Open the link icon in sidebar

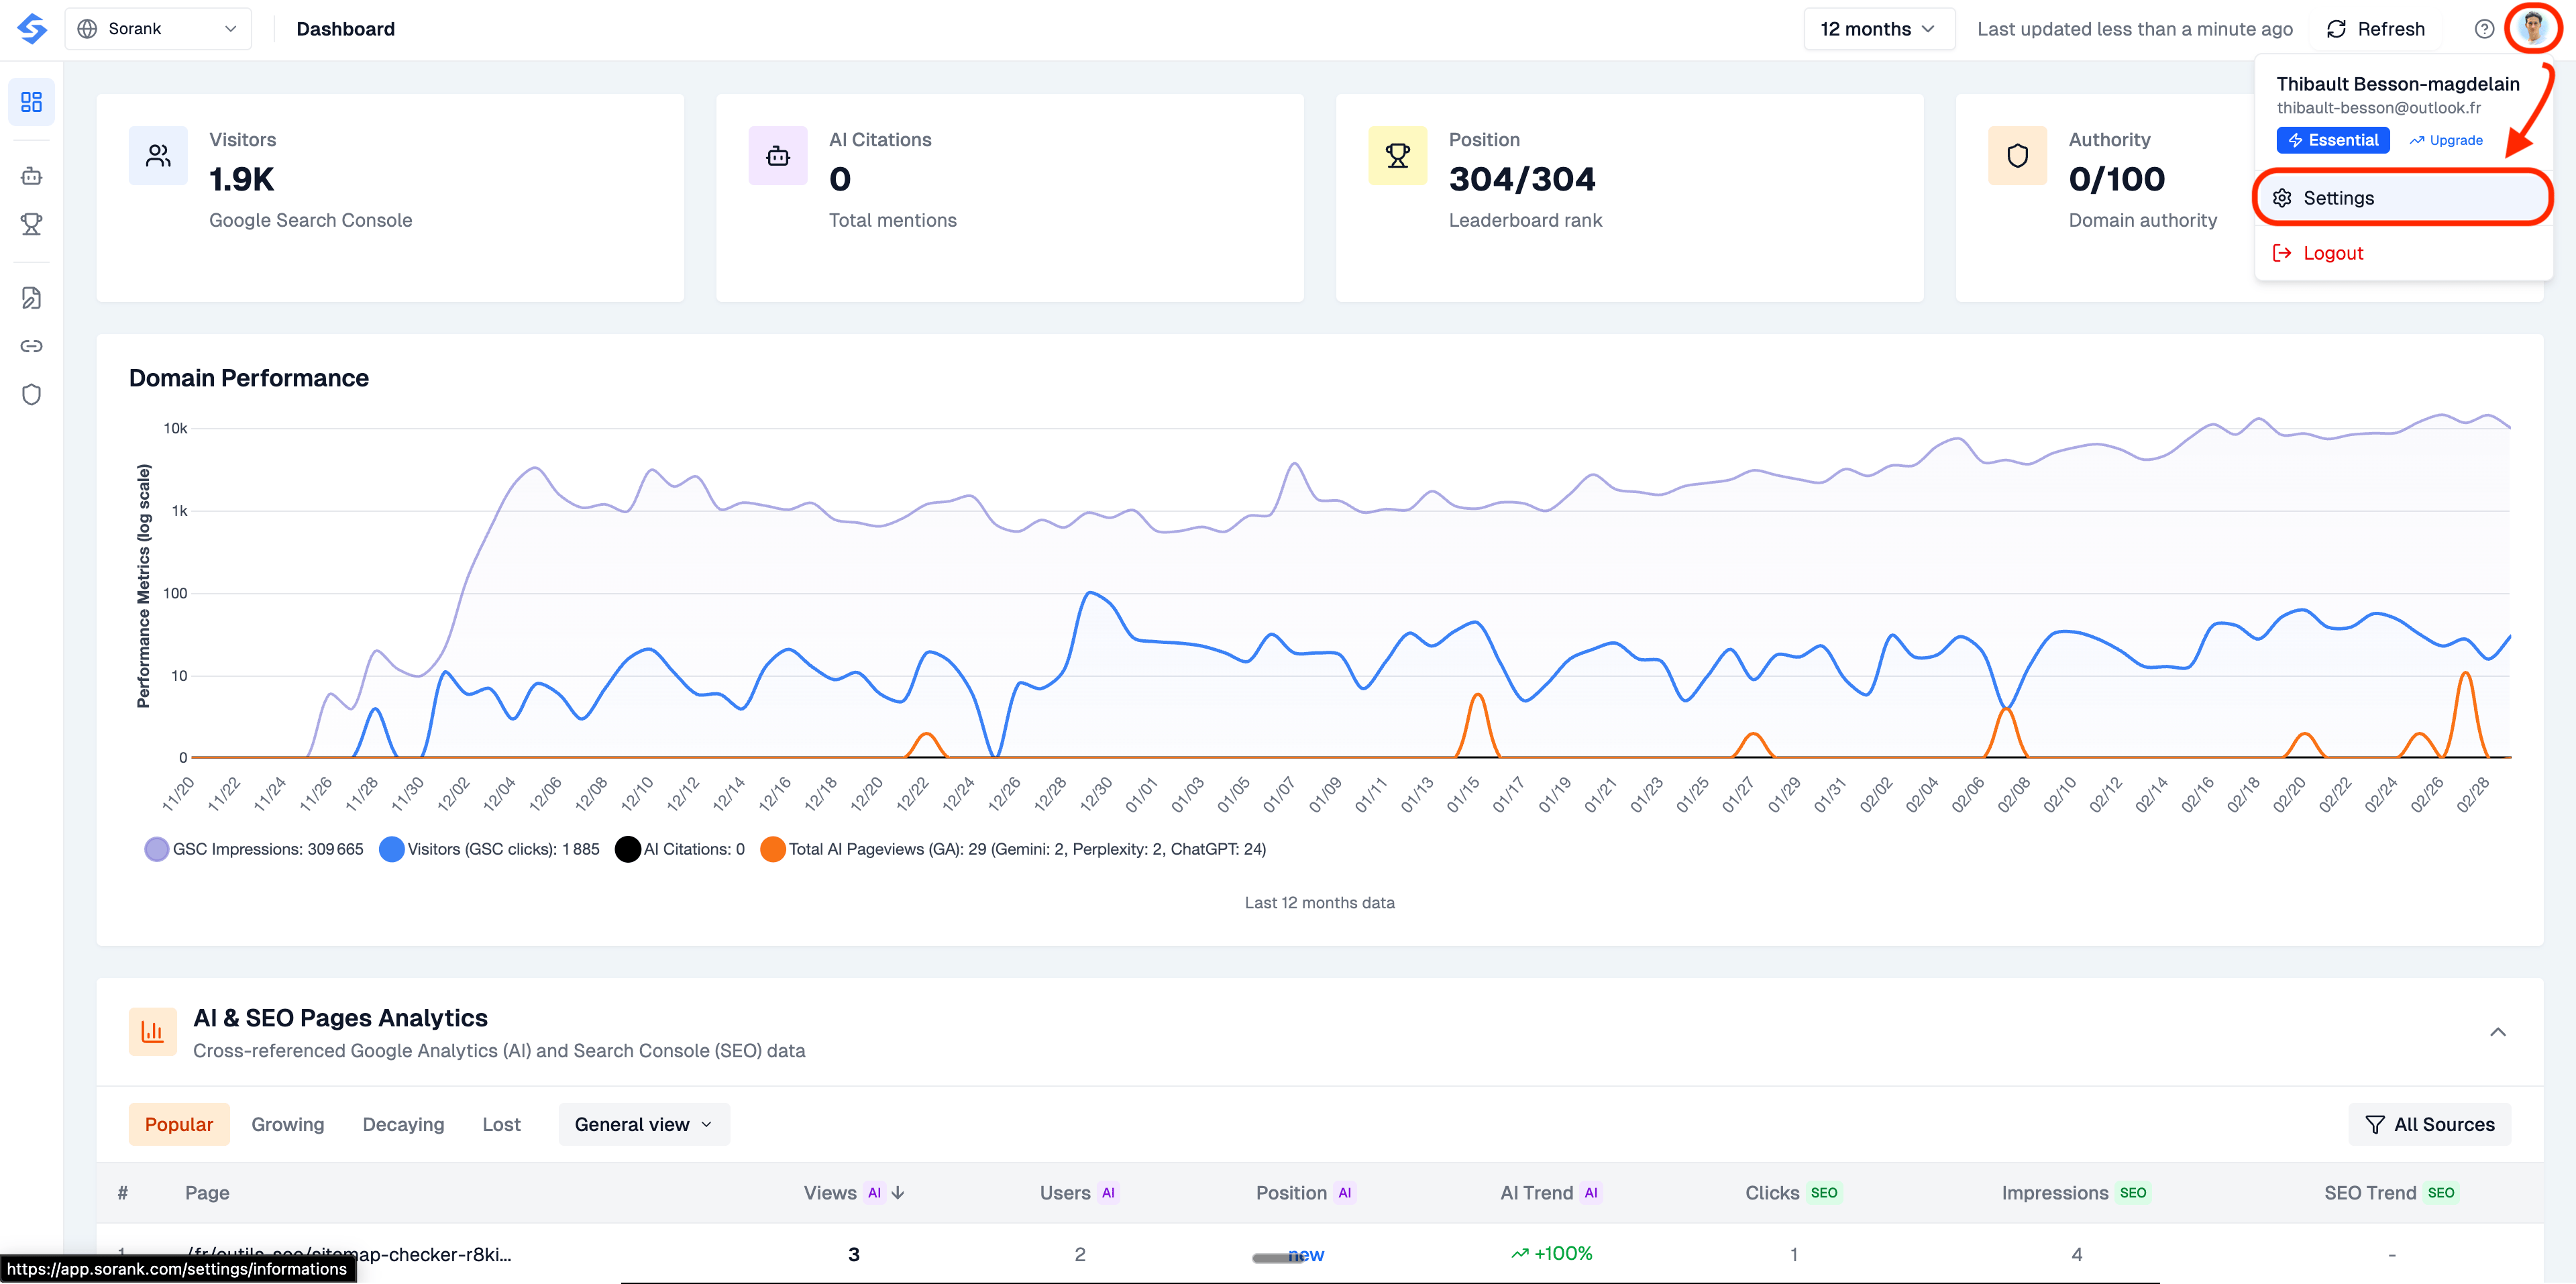tap(31, 346)
